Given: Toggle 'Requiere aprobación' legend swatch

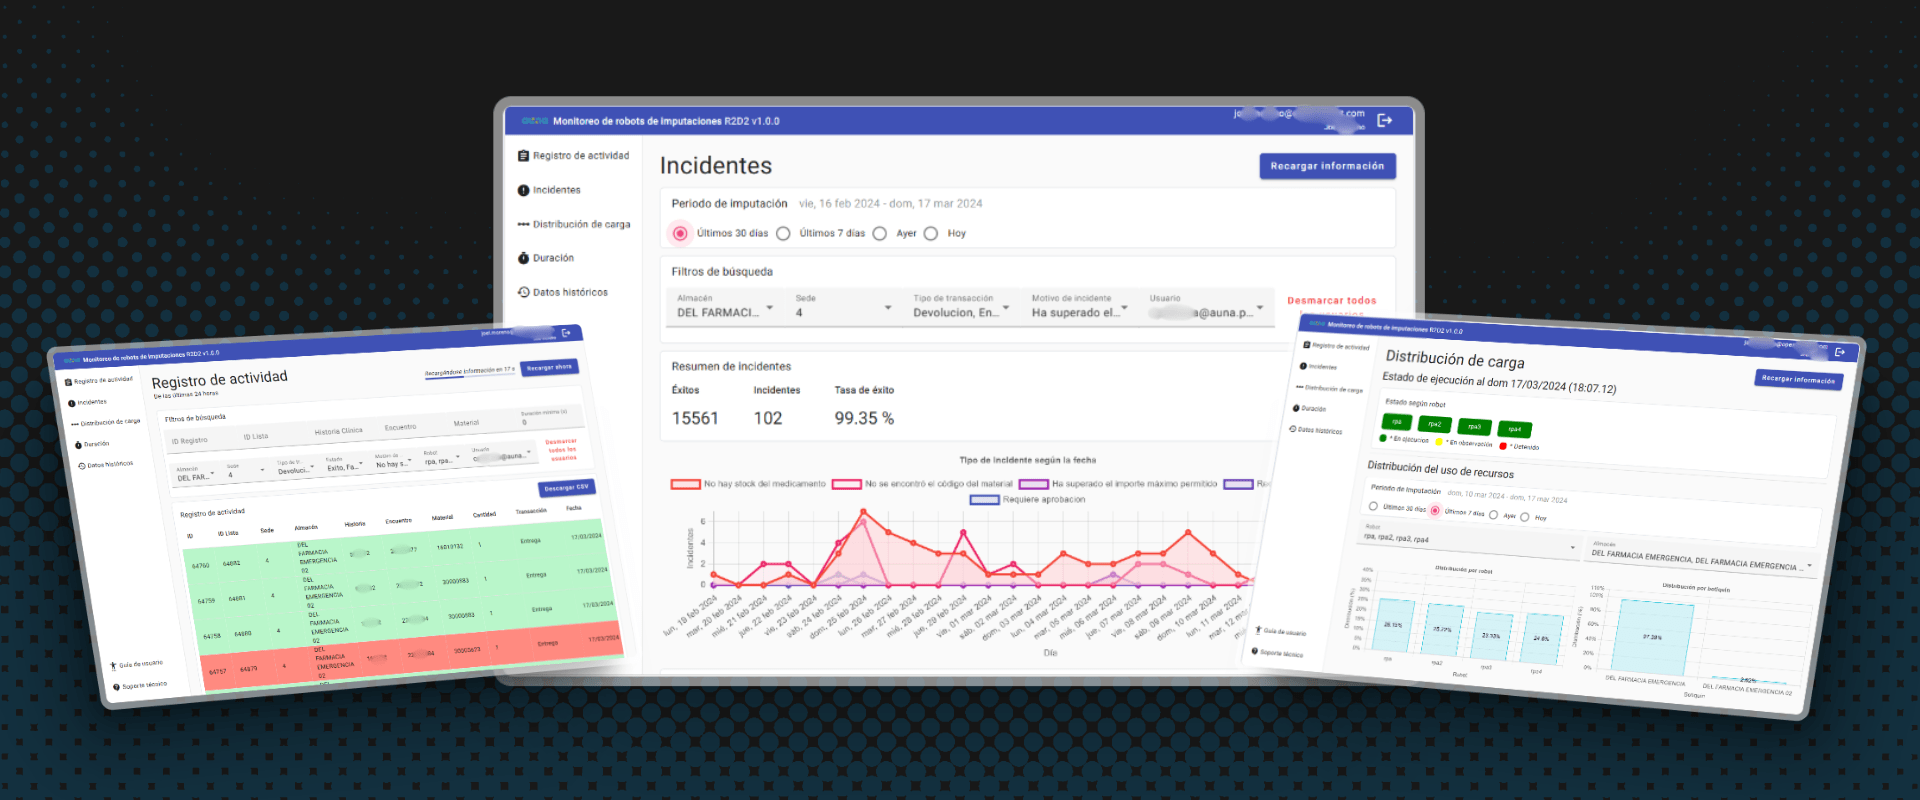Looking at the screenshot, I should (x=985, y=499).
